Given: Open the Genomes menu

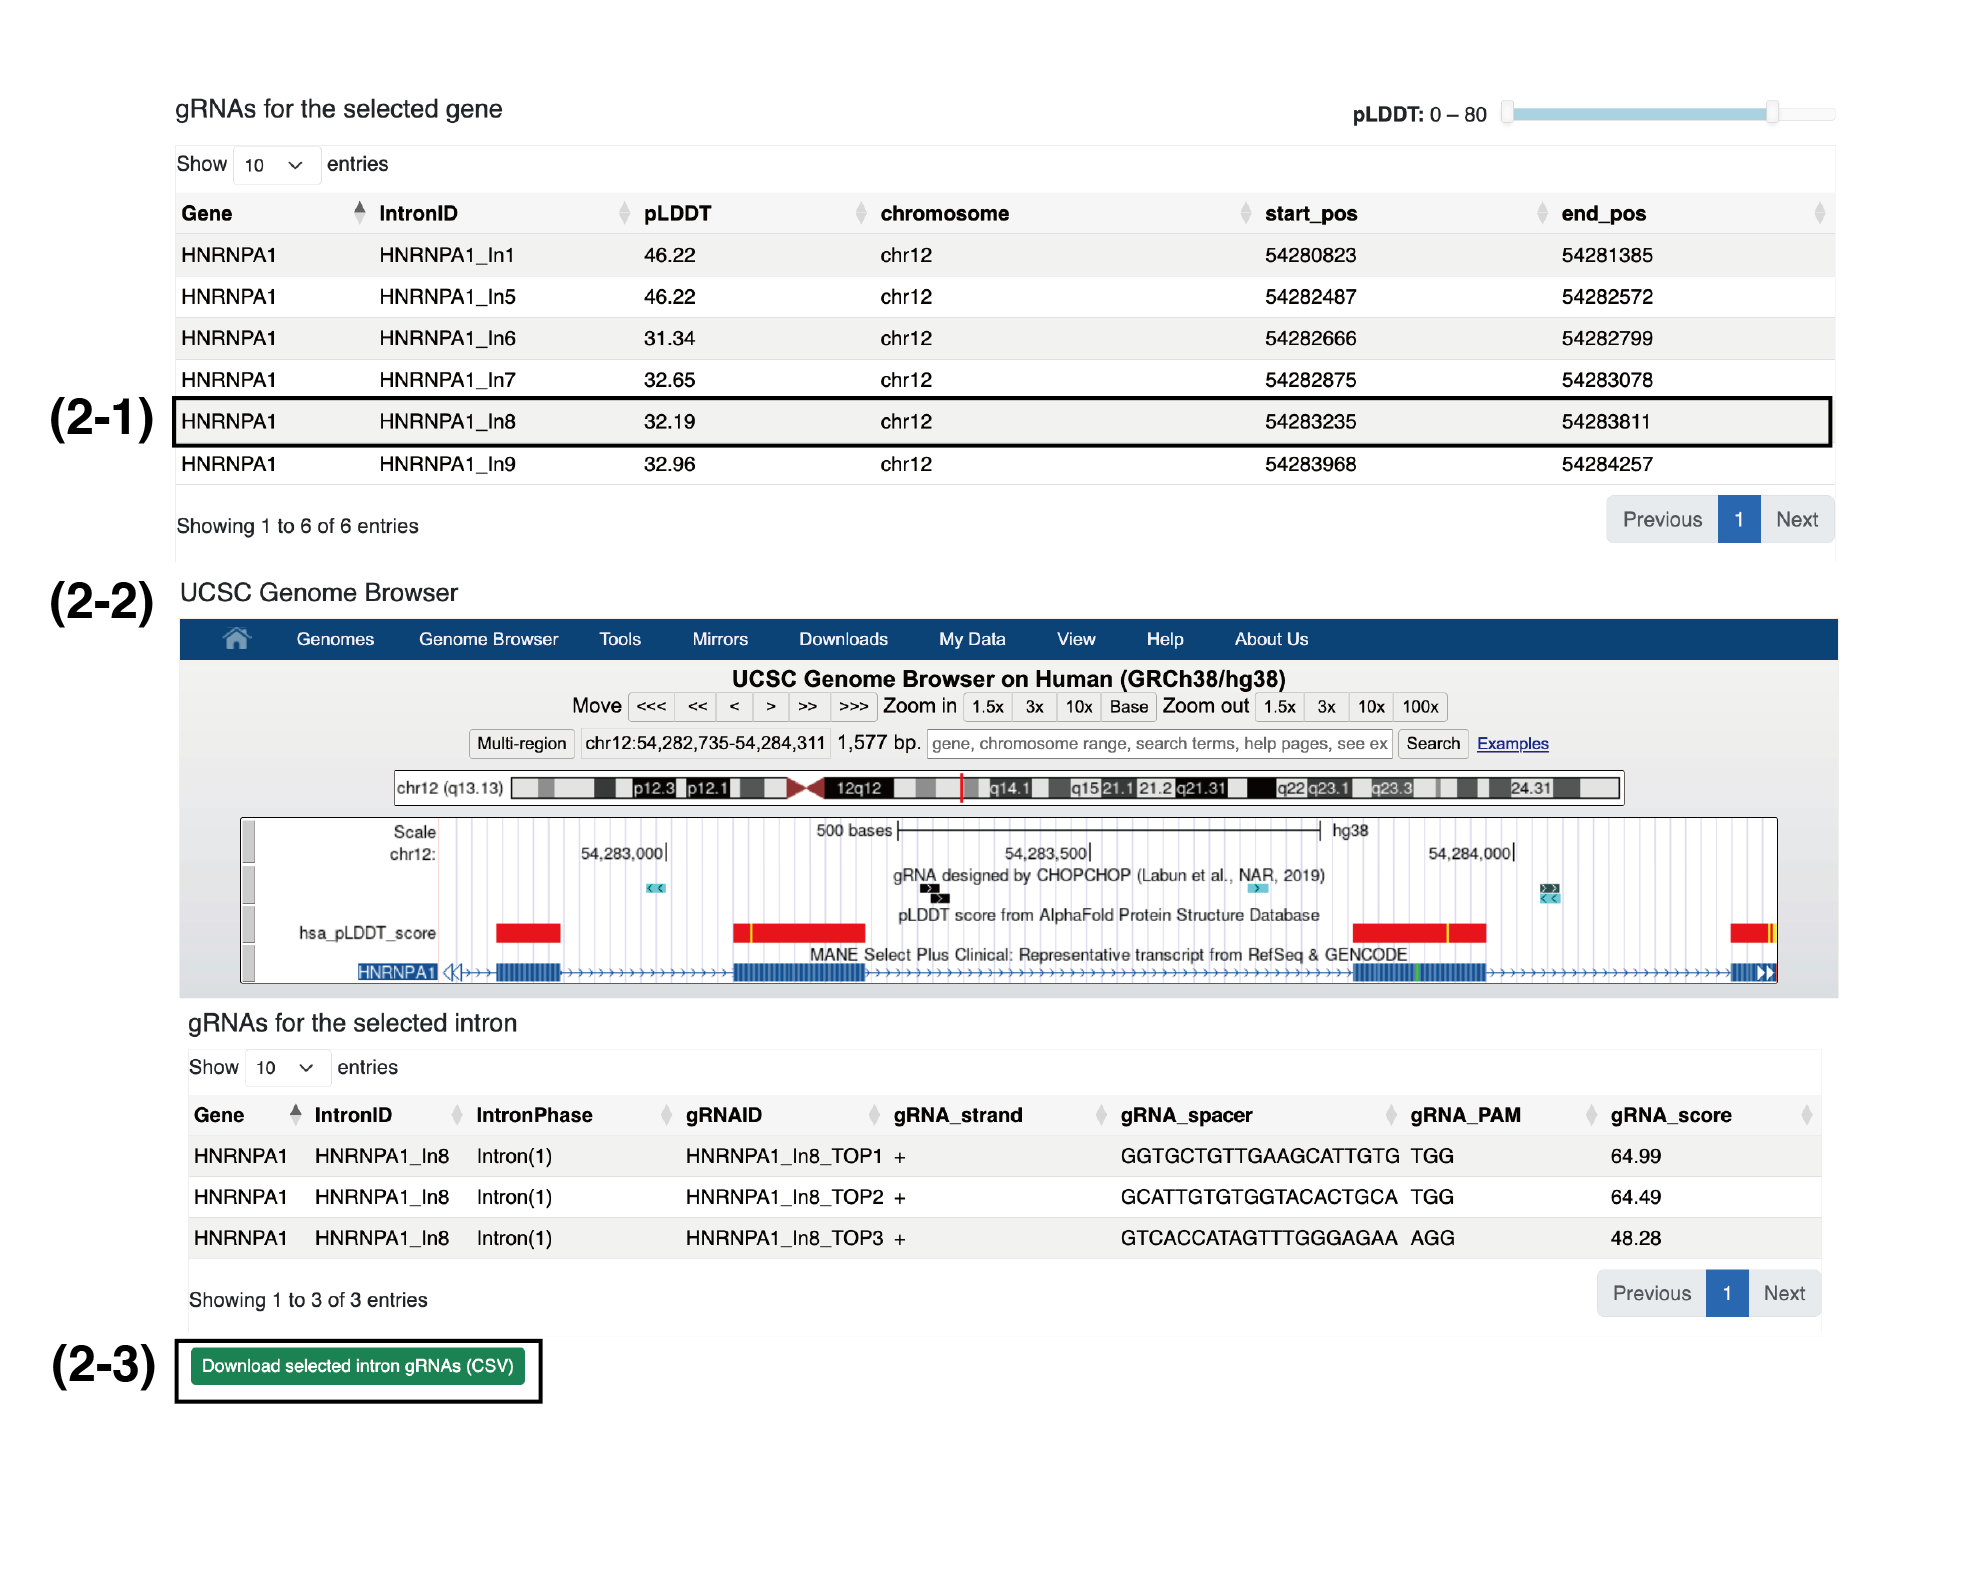Looking at the screenshot, I should 335,639.
